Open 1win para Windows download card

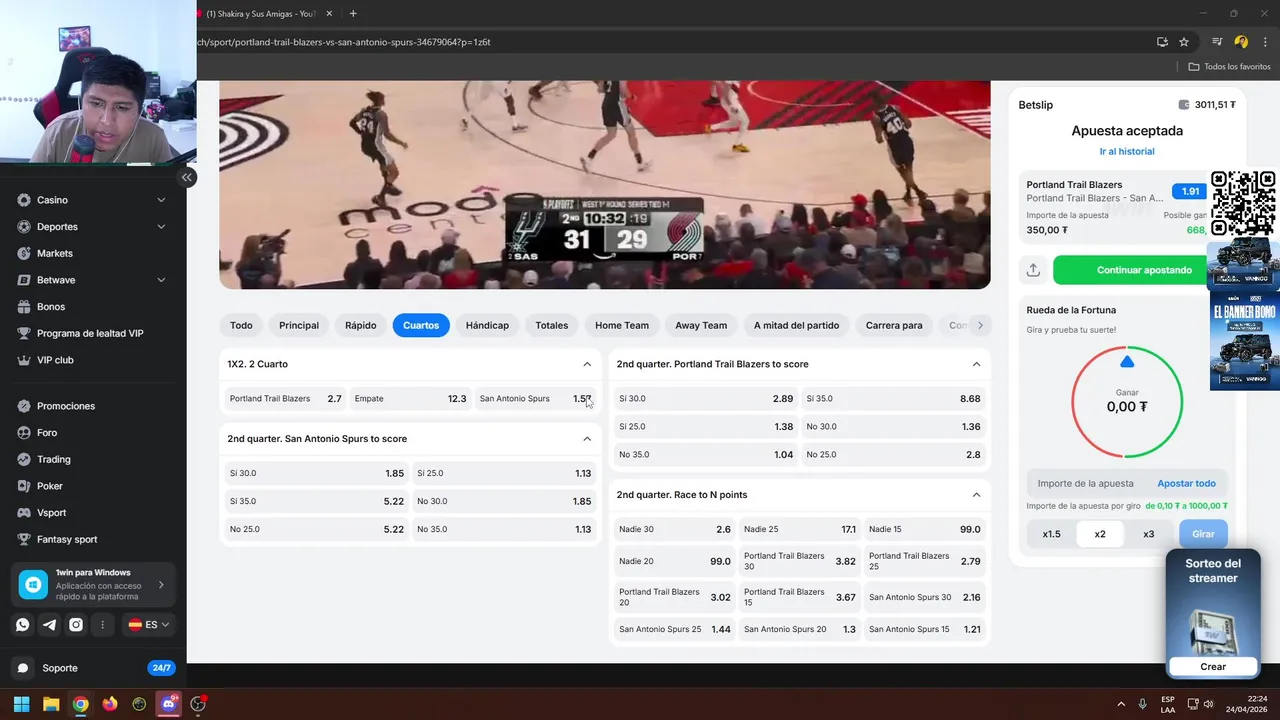[93, 585]
